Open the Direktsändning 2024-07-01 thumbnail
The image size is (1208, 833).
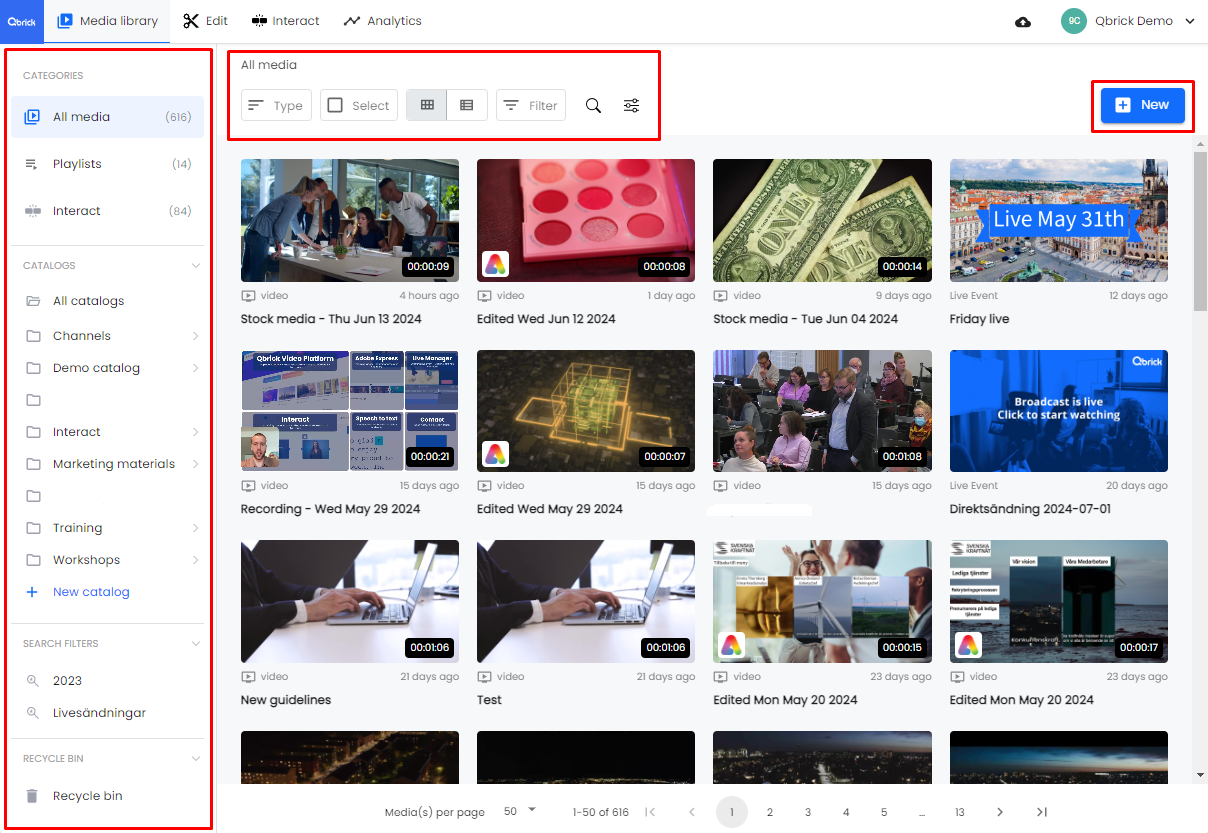[x=1059, y=411]
